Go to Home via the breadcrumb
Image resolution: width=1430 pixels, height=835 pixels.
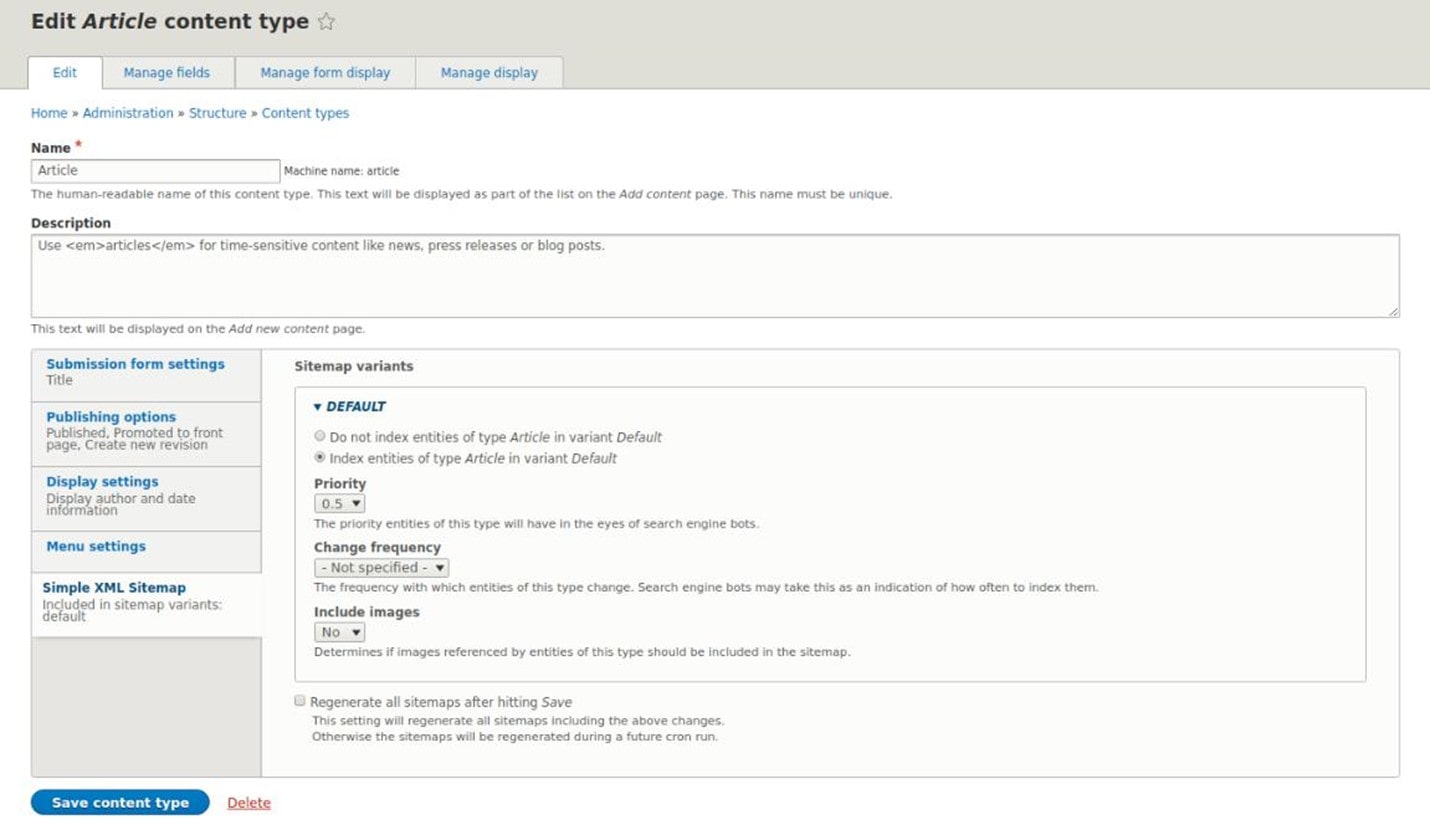[x=48, y=113]
